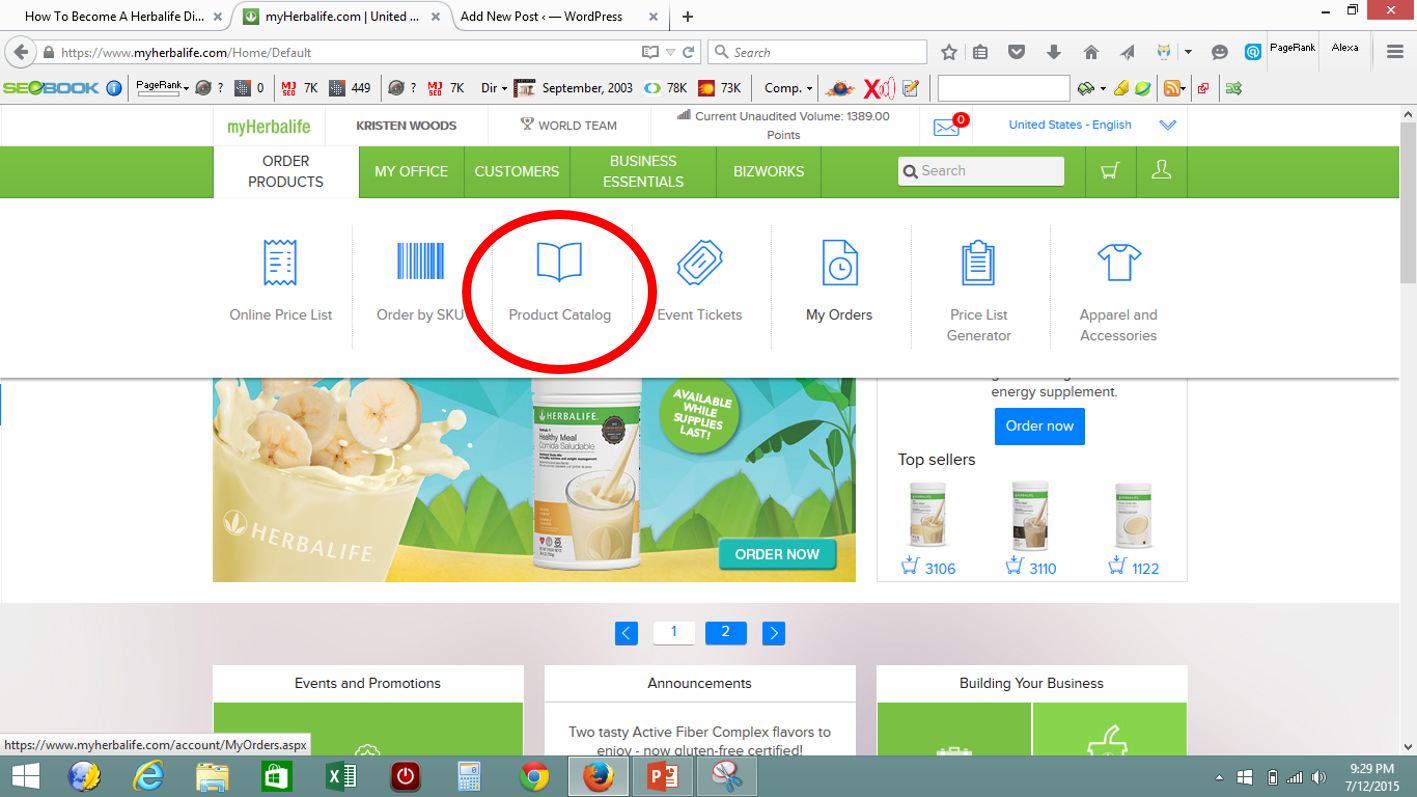Open File Explorer from the taskbar

(x=212, y=777)
